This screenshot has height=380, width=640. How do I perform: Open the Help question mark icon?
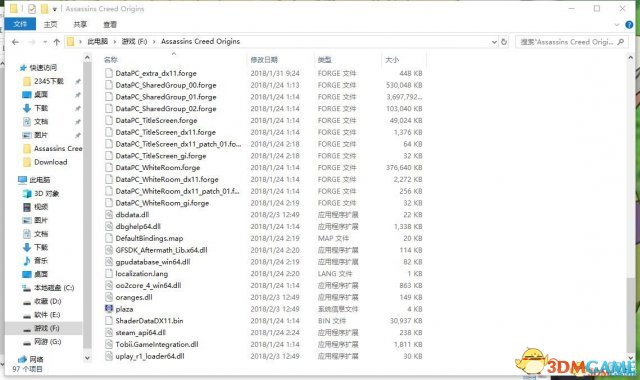629,24
